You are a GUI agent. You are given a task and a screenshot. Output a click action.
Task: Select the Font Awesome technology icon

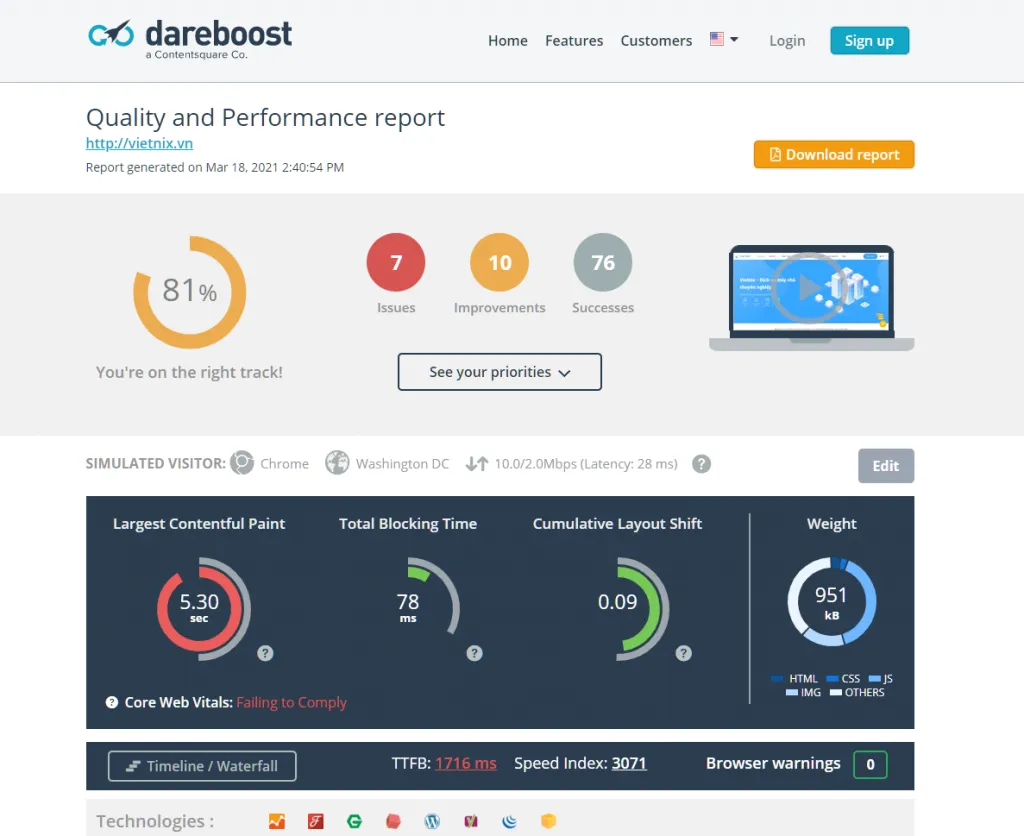pos(315,820)
